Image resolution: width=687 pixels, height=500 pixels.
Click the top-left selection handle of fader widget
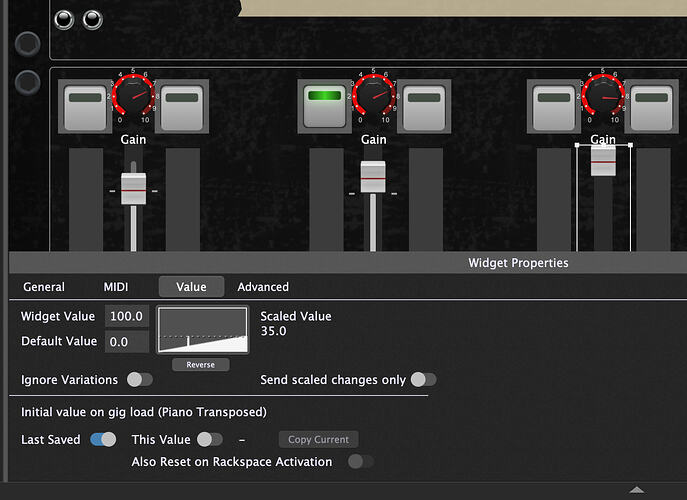point(577,145)
